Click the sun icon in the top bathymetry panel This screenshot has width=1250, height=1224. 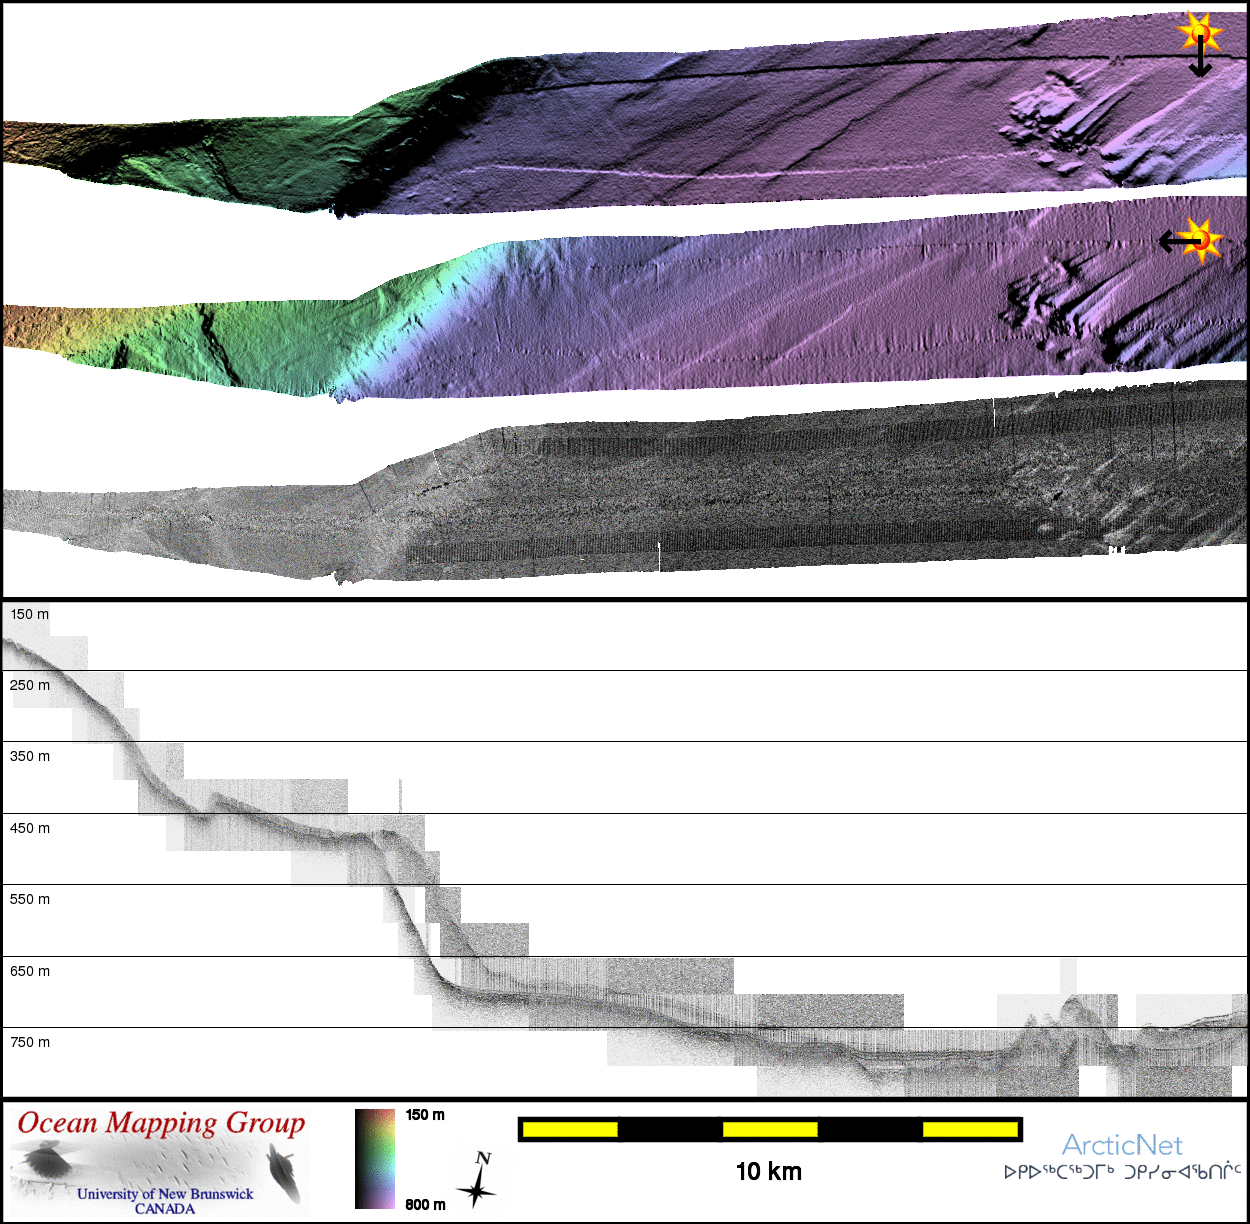pos(1200,32)
